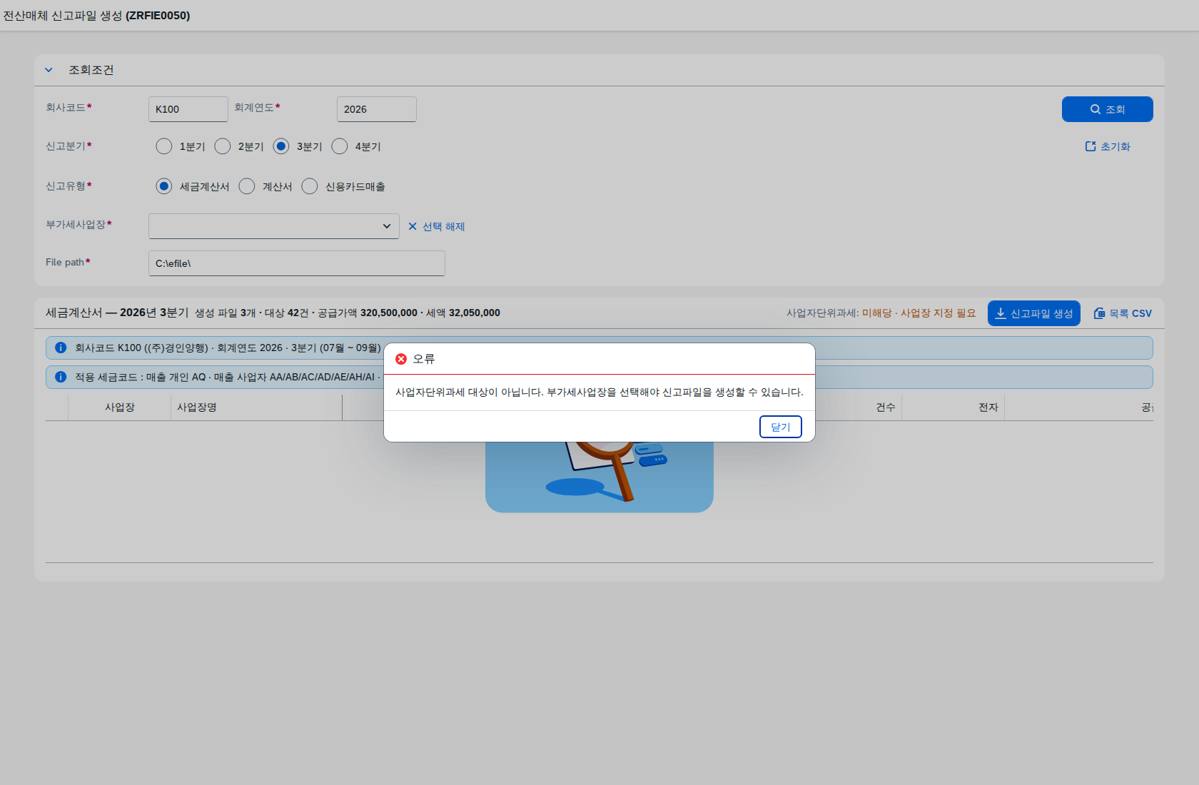Click the 조회조건 panel title
1199x785 pixels.
coord(91,70)
